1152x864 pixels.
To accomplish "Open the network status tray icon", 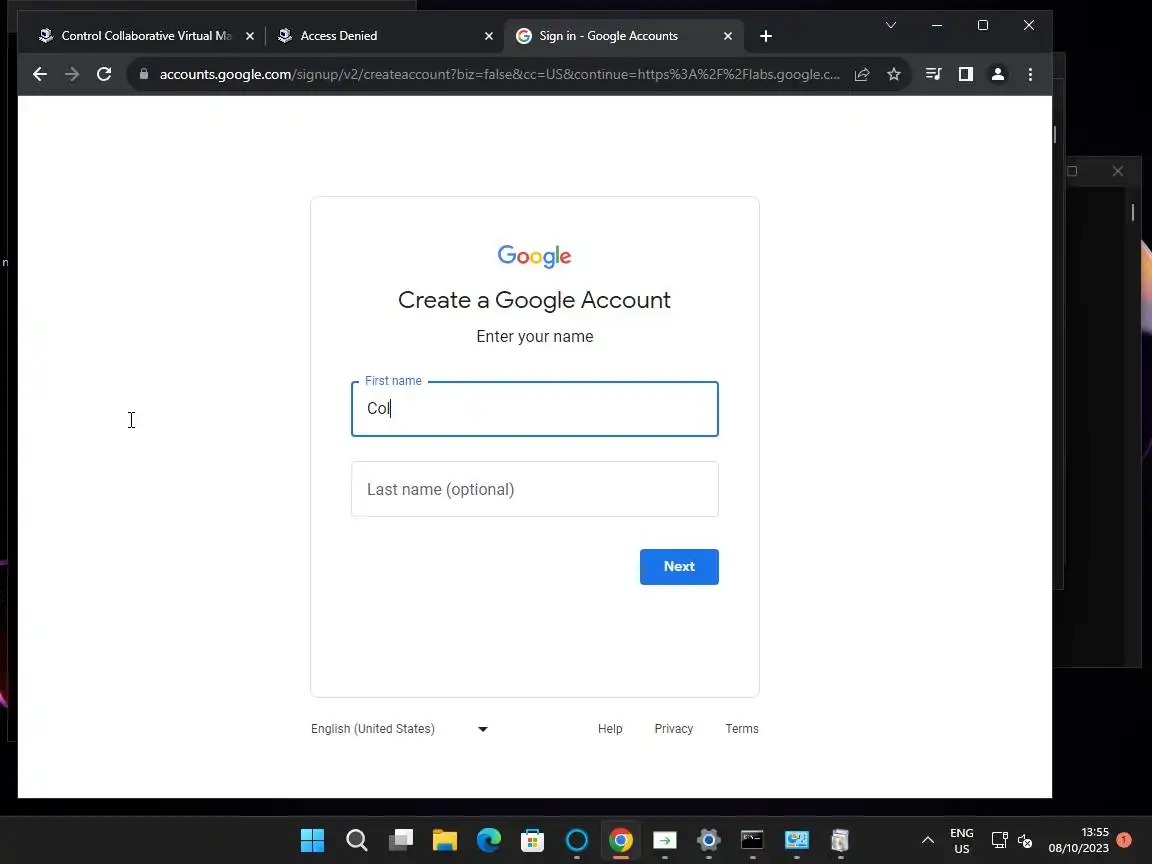I will point(999,840).
